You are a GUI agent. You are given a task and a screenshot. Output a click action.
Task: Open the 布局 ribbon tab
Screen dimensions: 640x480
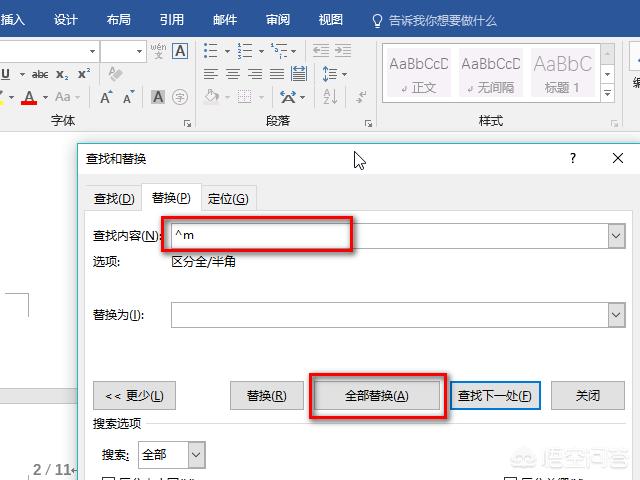(x=118, y=20)
